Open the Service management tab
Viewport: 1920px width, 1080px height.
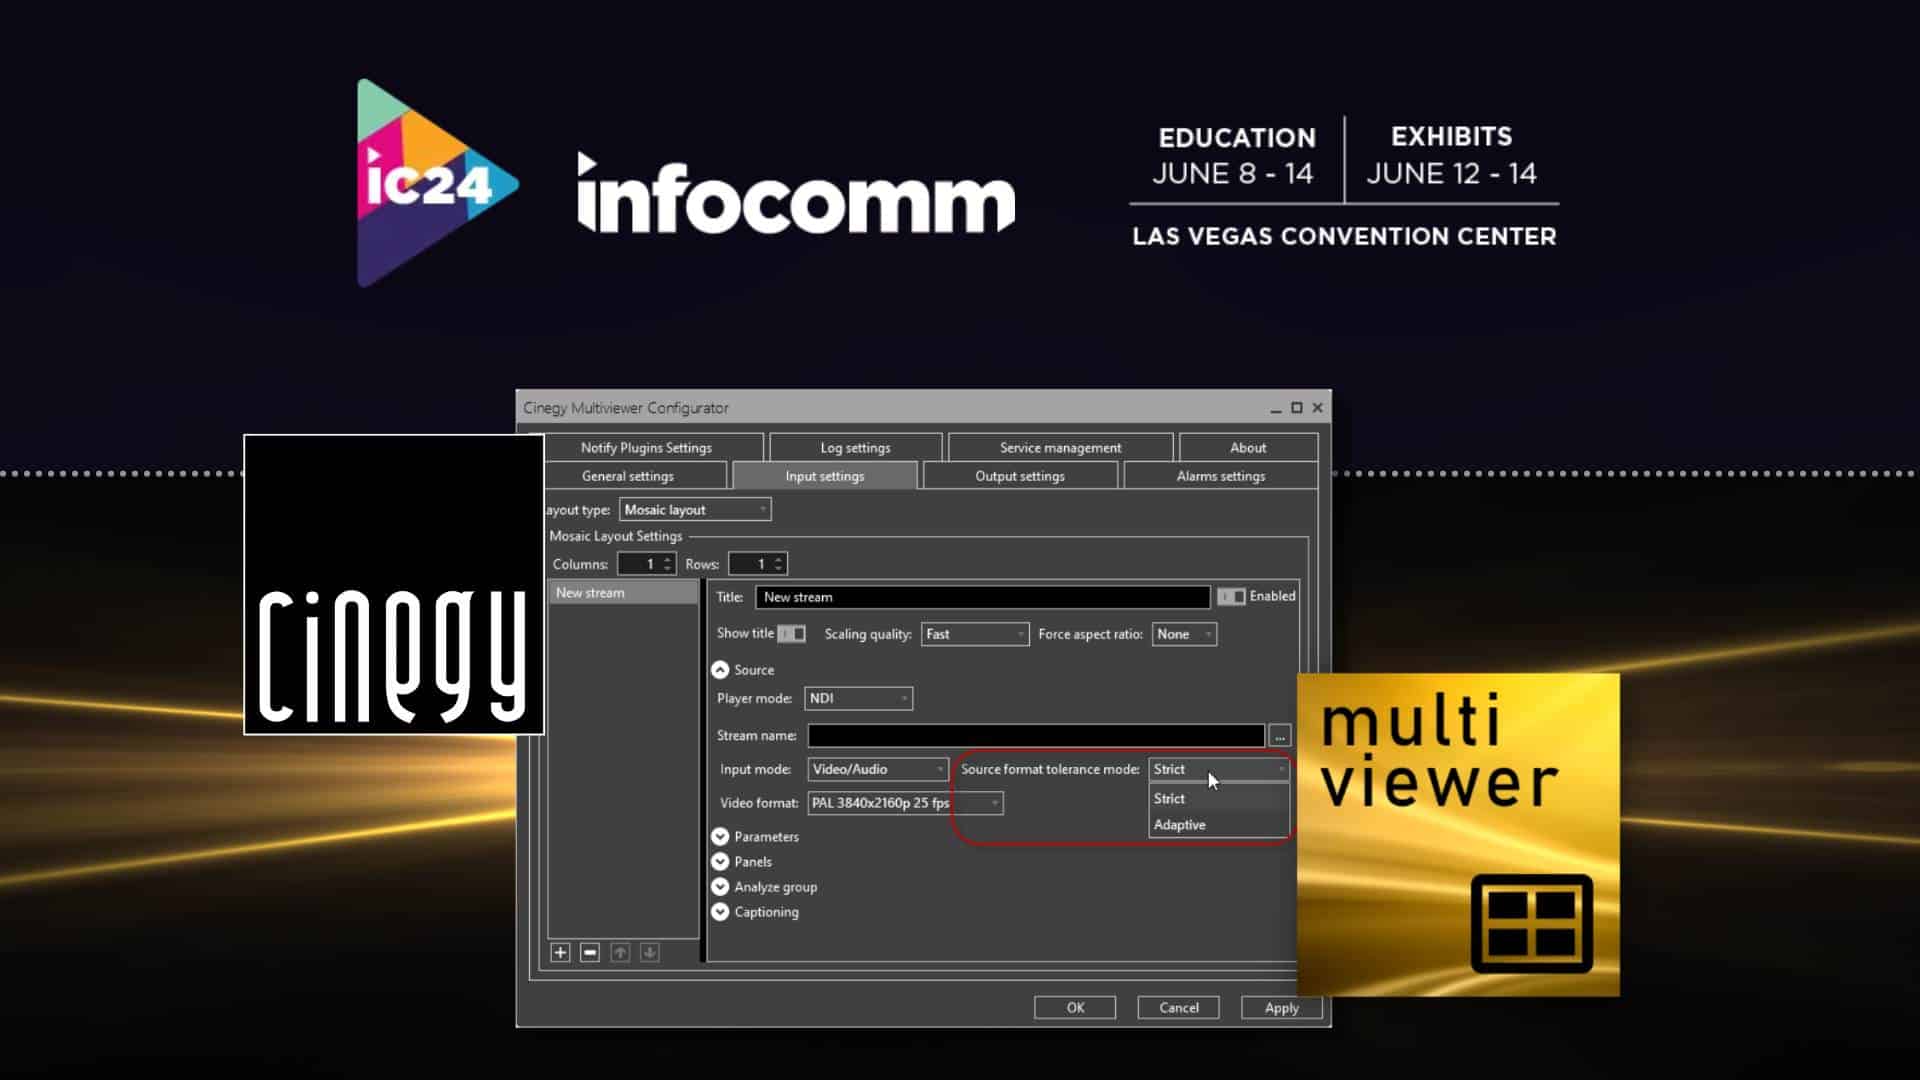pos(1060,447)
